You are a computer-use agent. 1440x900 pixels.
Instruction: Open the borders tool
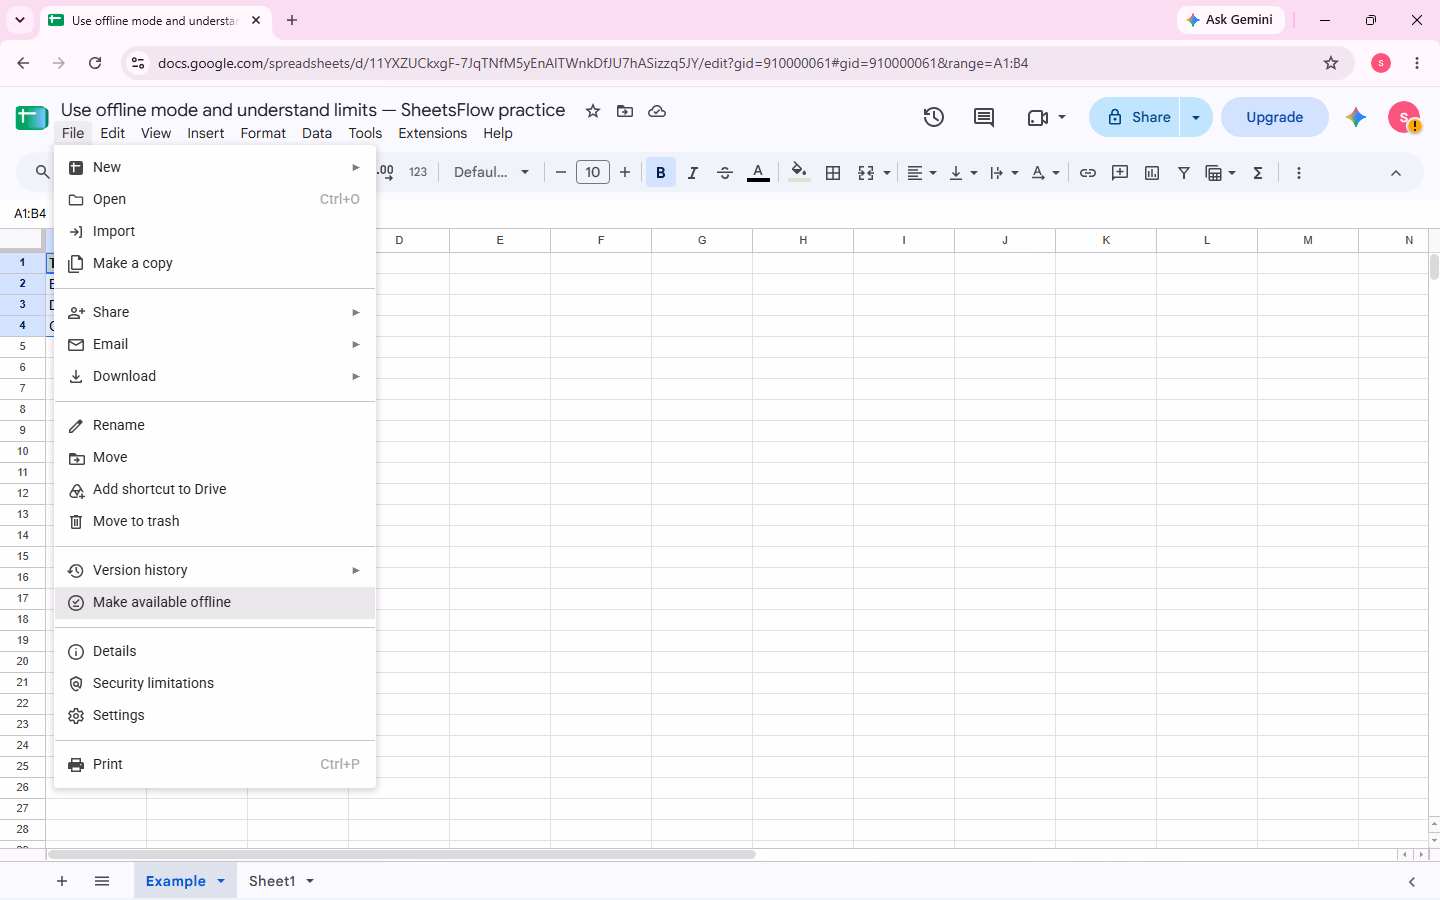click(x=833, y=173)
